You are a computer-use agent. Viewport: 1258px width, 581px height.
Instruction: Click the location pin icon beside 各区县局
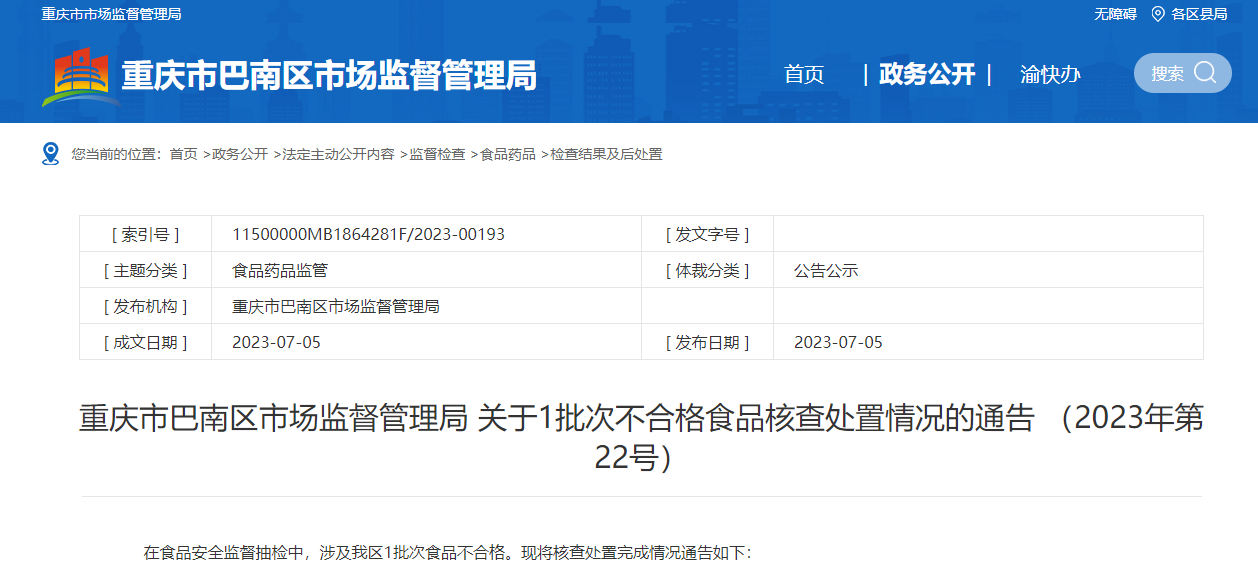(x=1158, y=14)
